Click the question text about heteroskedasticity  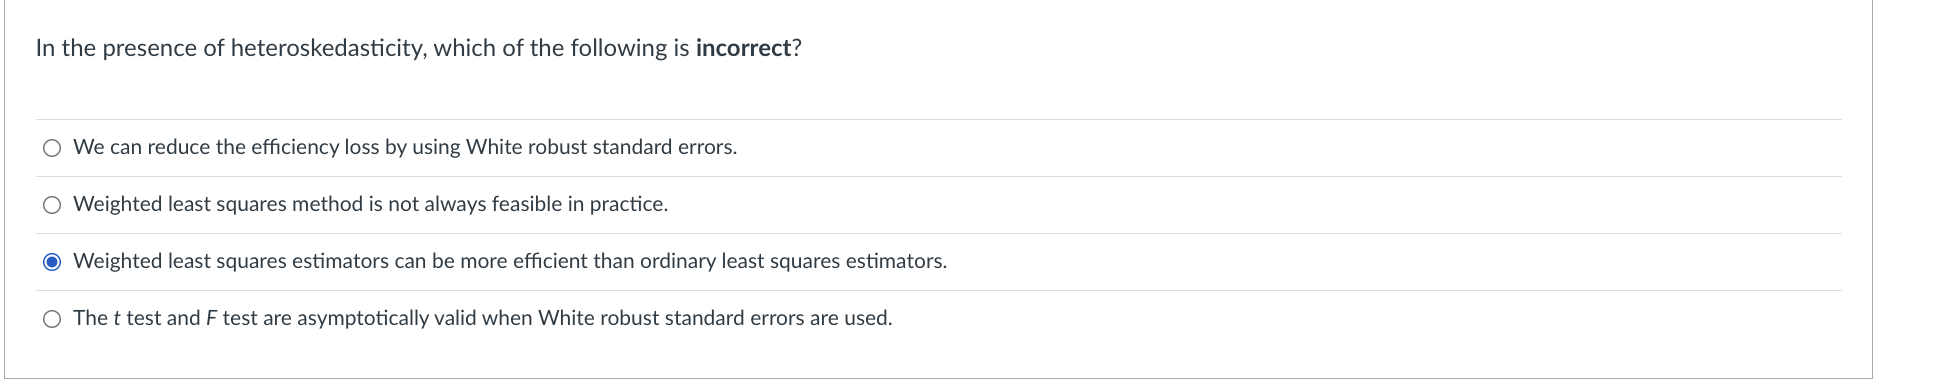pos(418,48)
